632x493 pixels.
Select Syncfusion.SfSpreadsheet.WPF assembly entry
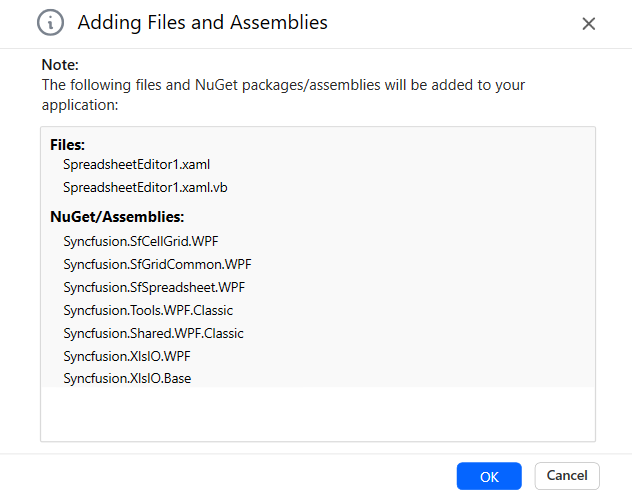click(x=154, y=287)
